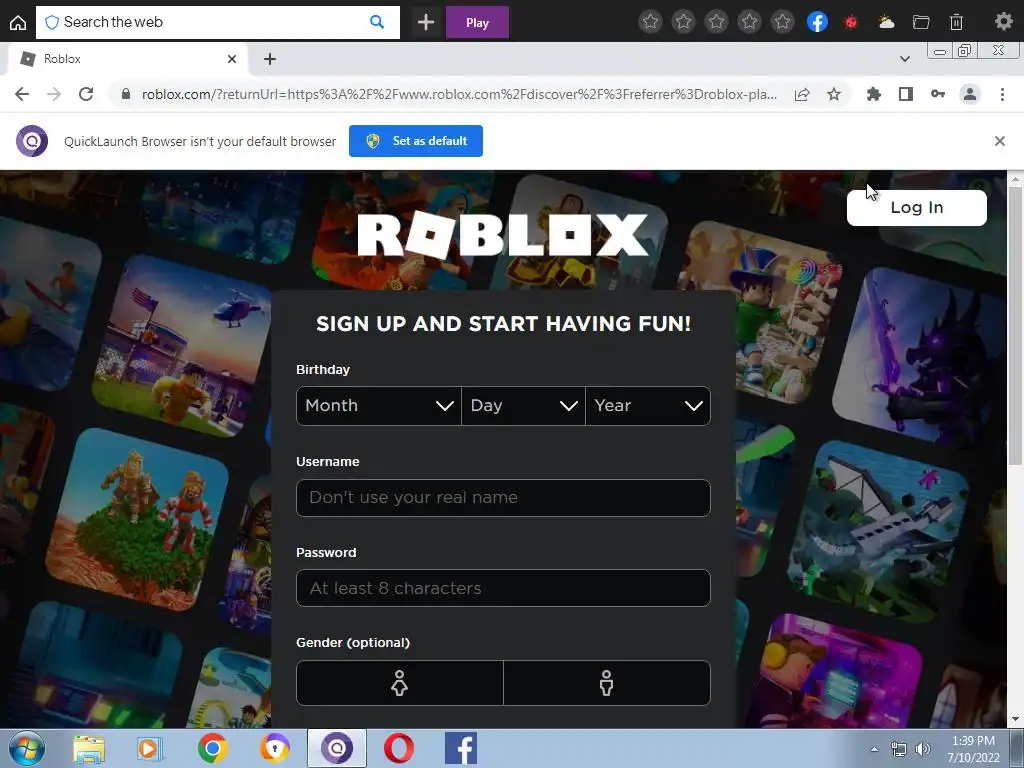Dismiss the default browser notification bar
Viewport: 1024px width, 768px height.
(999, 141)
